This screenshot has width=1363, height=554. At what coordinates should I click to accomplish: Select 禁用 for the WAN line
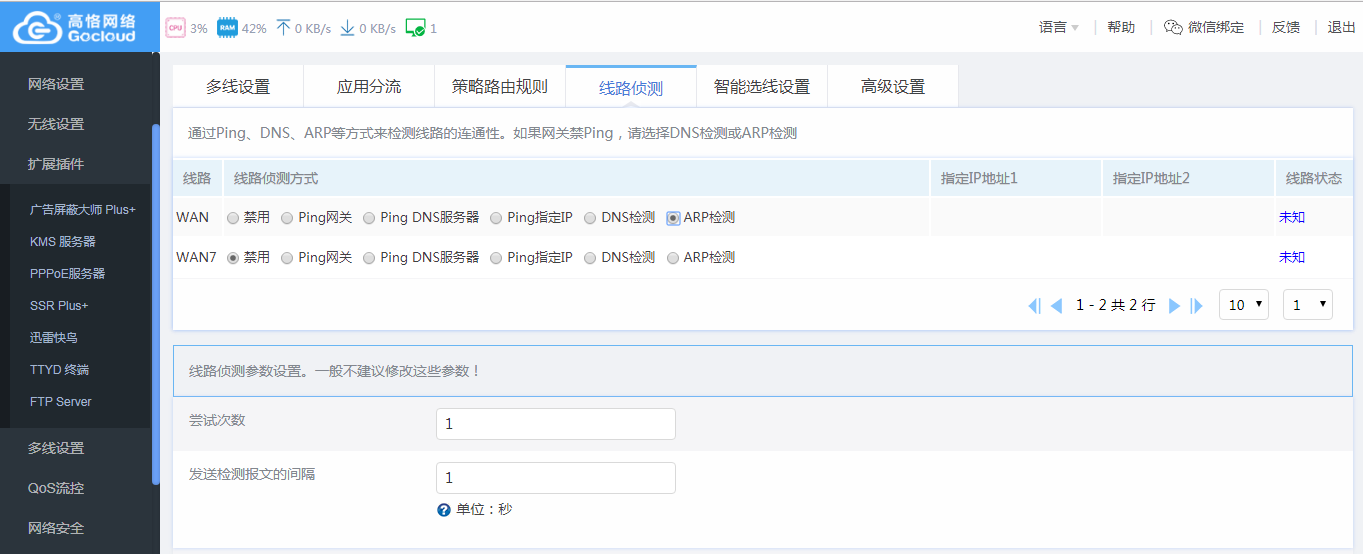[x=233, y=218]
